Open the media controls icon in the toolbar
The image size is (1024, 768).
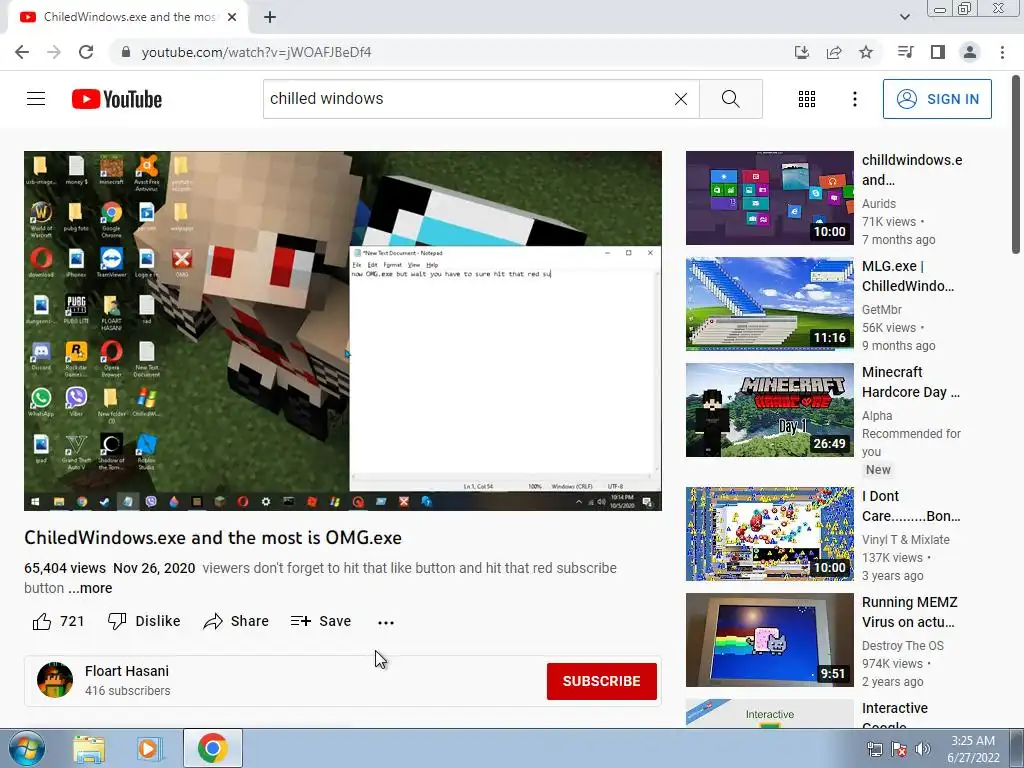pos(905,52)
